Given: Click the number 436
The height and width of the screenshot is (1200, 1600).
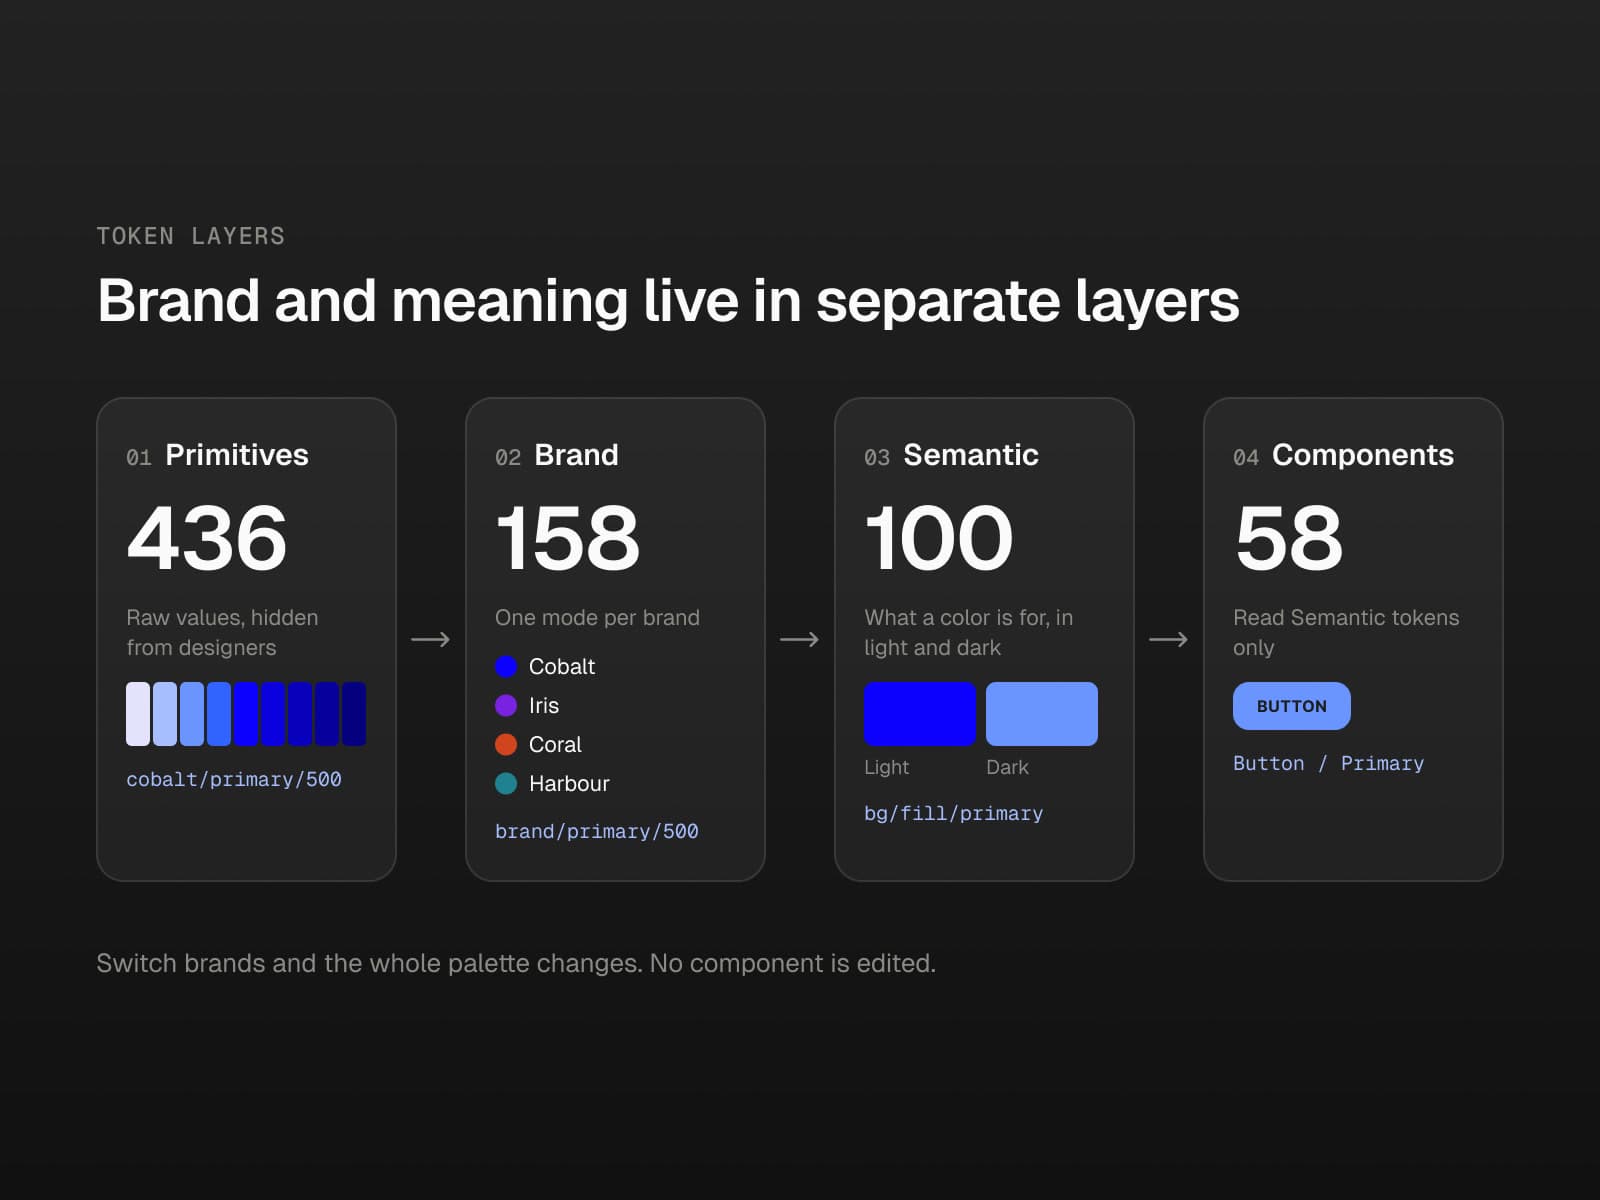Looking at the screenshot, I should coord(207,538).
